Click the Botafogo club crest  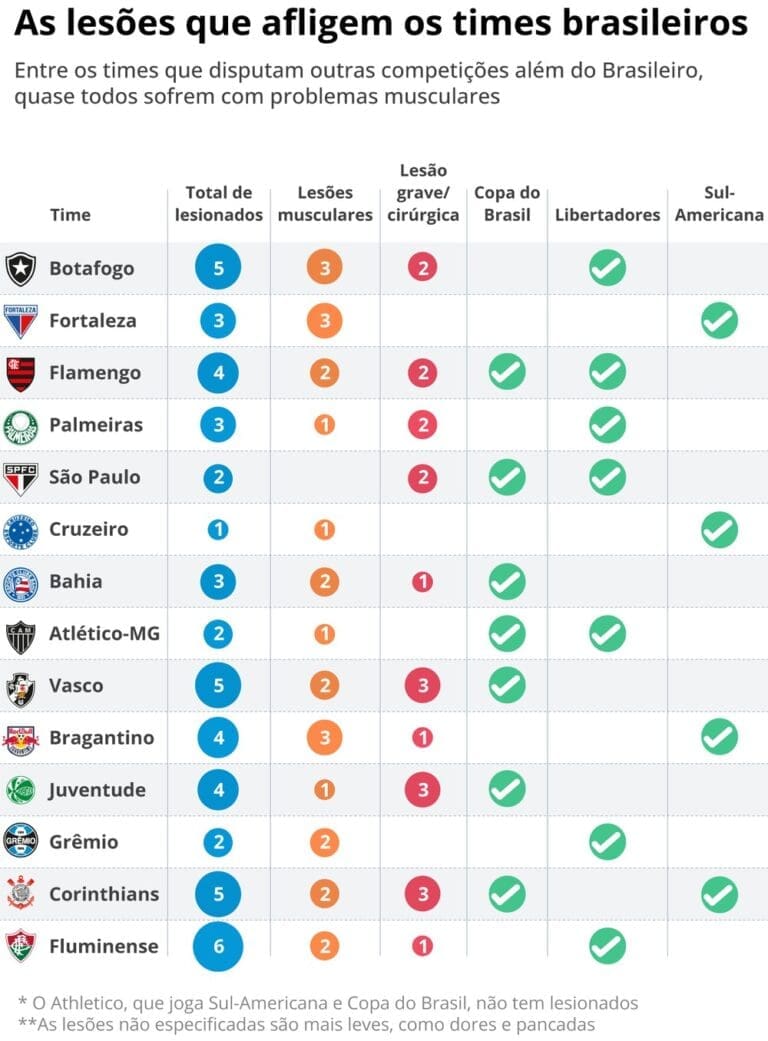click(20, 269)
